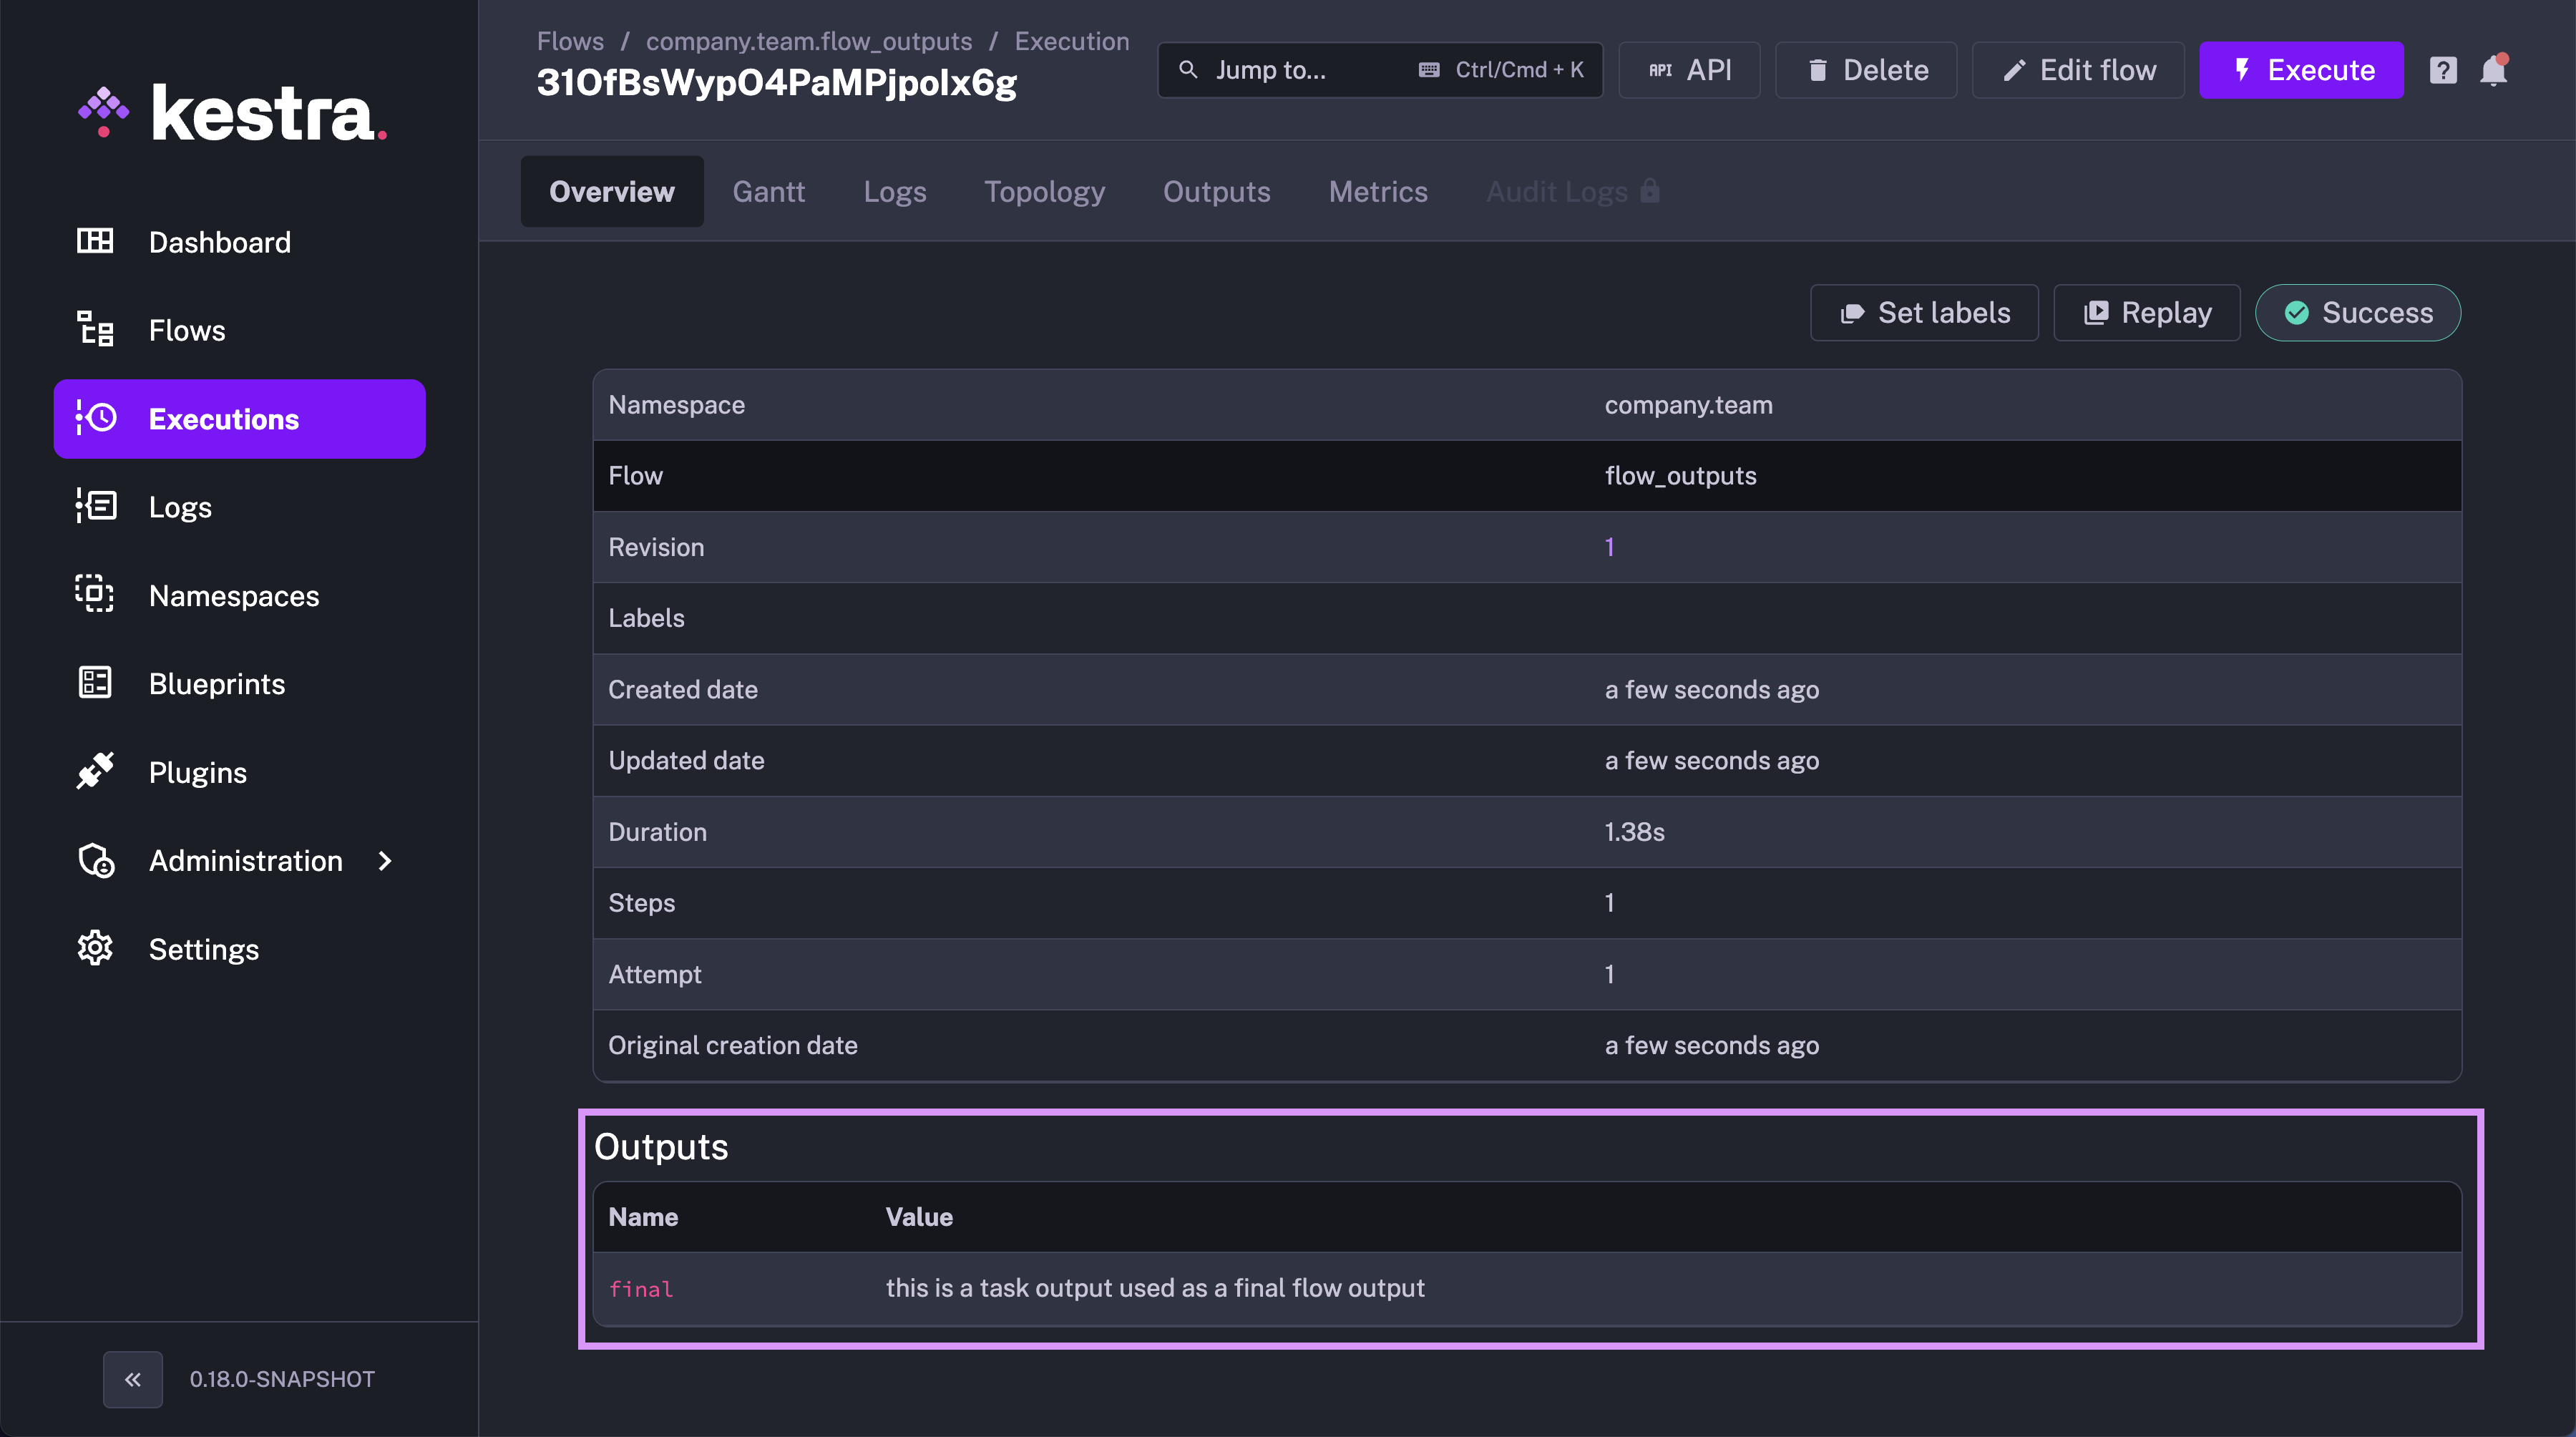Click the Set labels button
The width and height of the screenshot is (2576, 1437).
click(1924, 313)
